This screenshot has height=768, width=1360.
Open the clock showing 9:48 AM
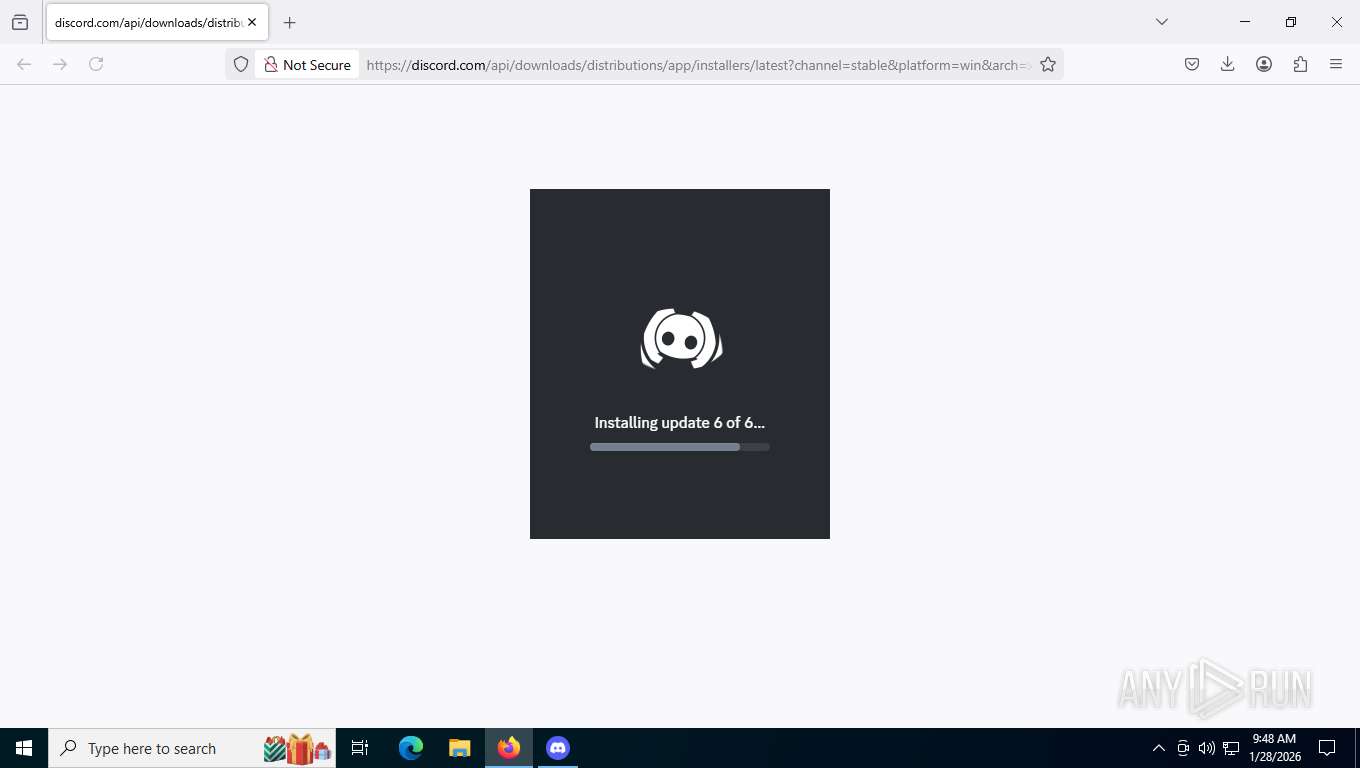coord(1275,748)
